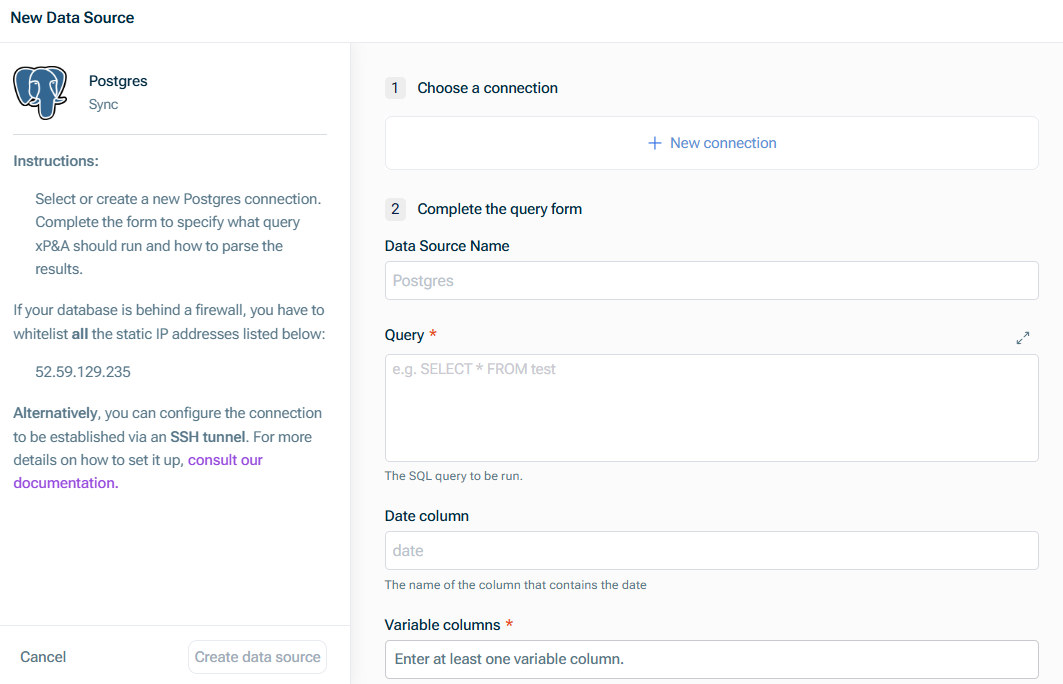The image size is (1063, 684).
Task: Click the step 1 number badge
Action: (395, 88)
